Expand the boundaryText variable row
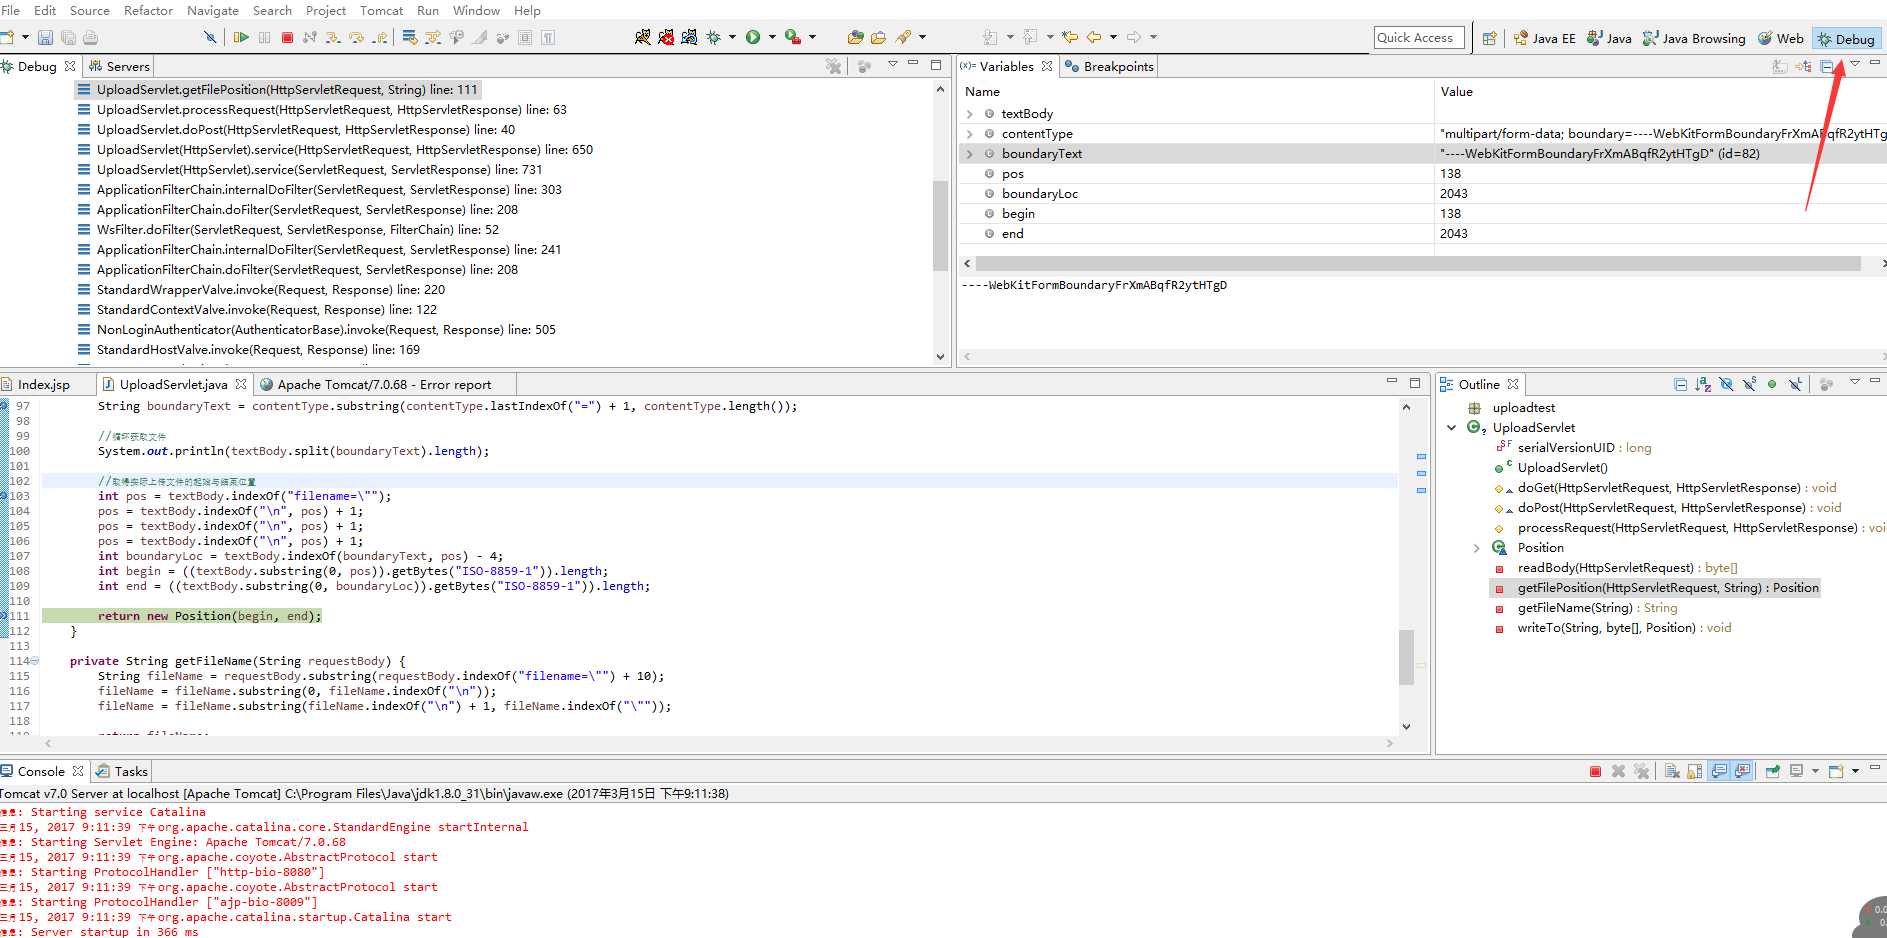This screenshot has height=938, width=1887. (969, 154)
